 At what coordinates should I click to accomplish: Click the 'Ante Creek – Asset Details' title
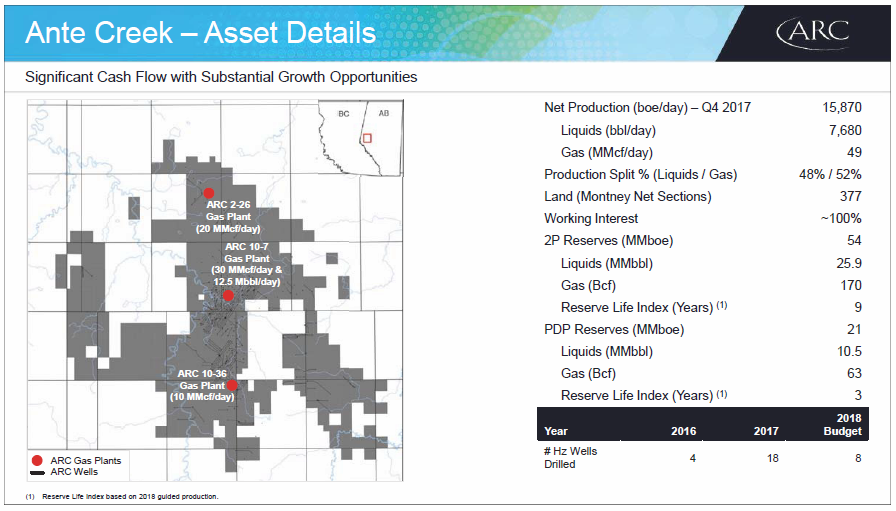coord(201,33)
